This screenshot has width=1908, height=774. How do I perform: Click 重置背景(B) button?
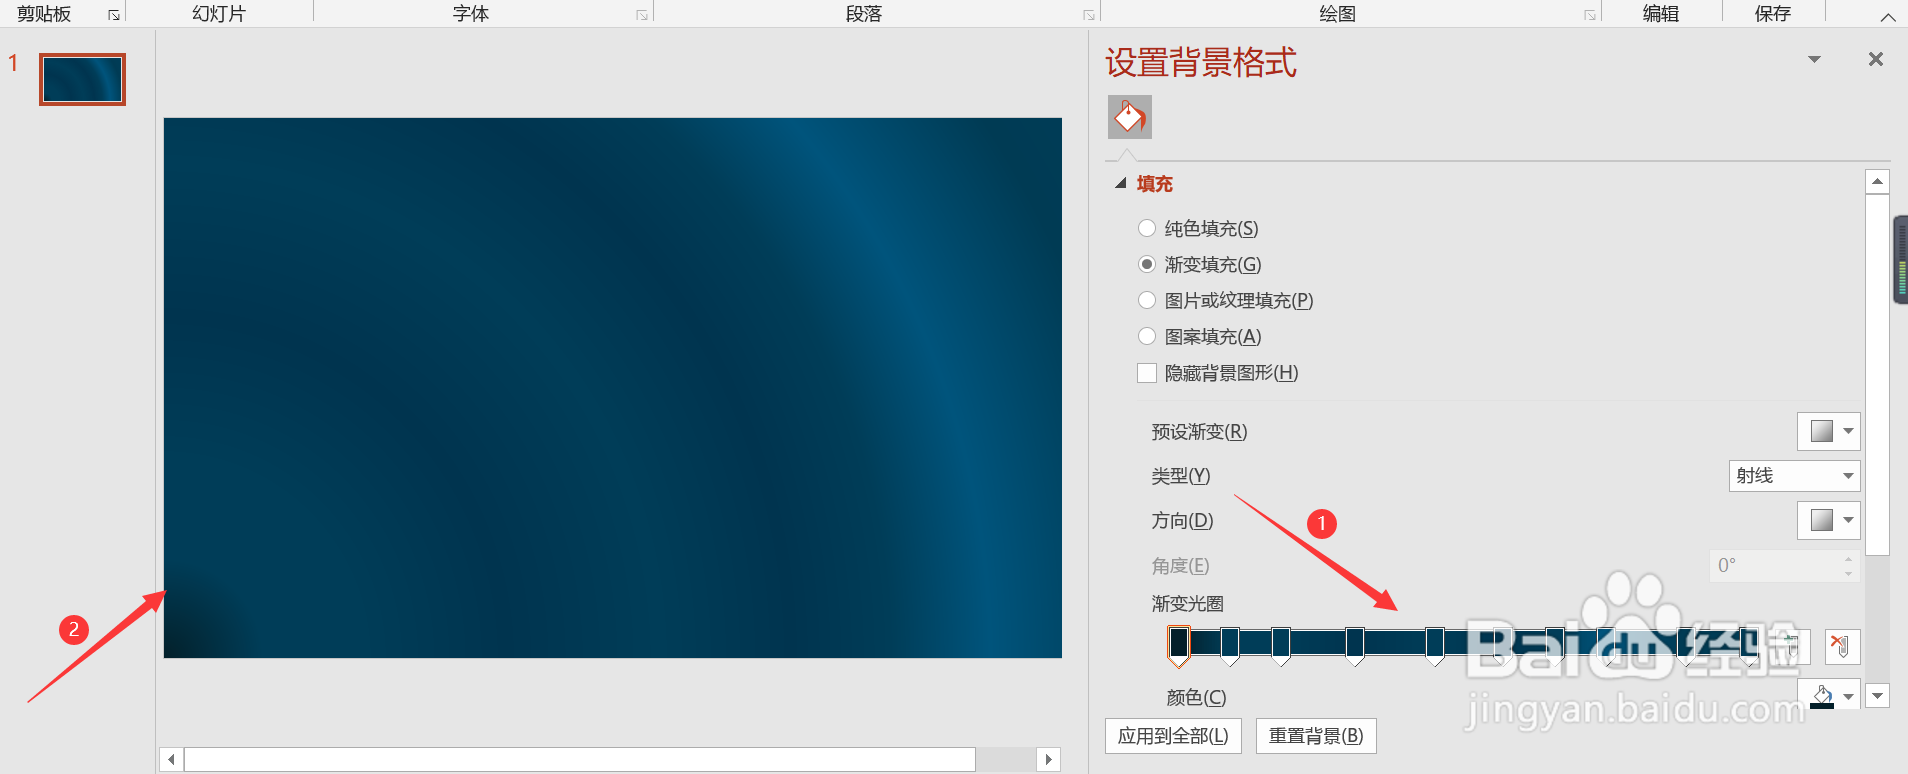1316,736
